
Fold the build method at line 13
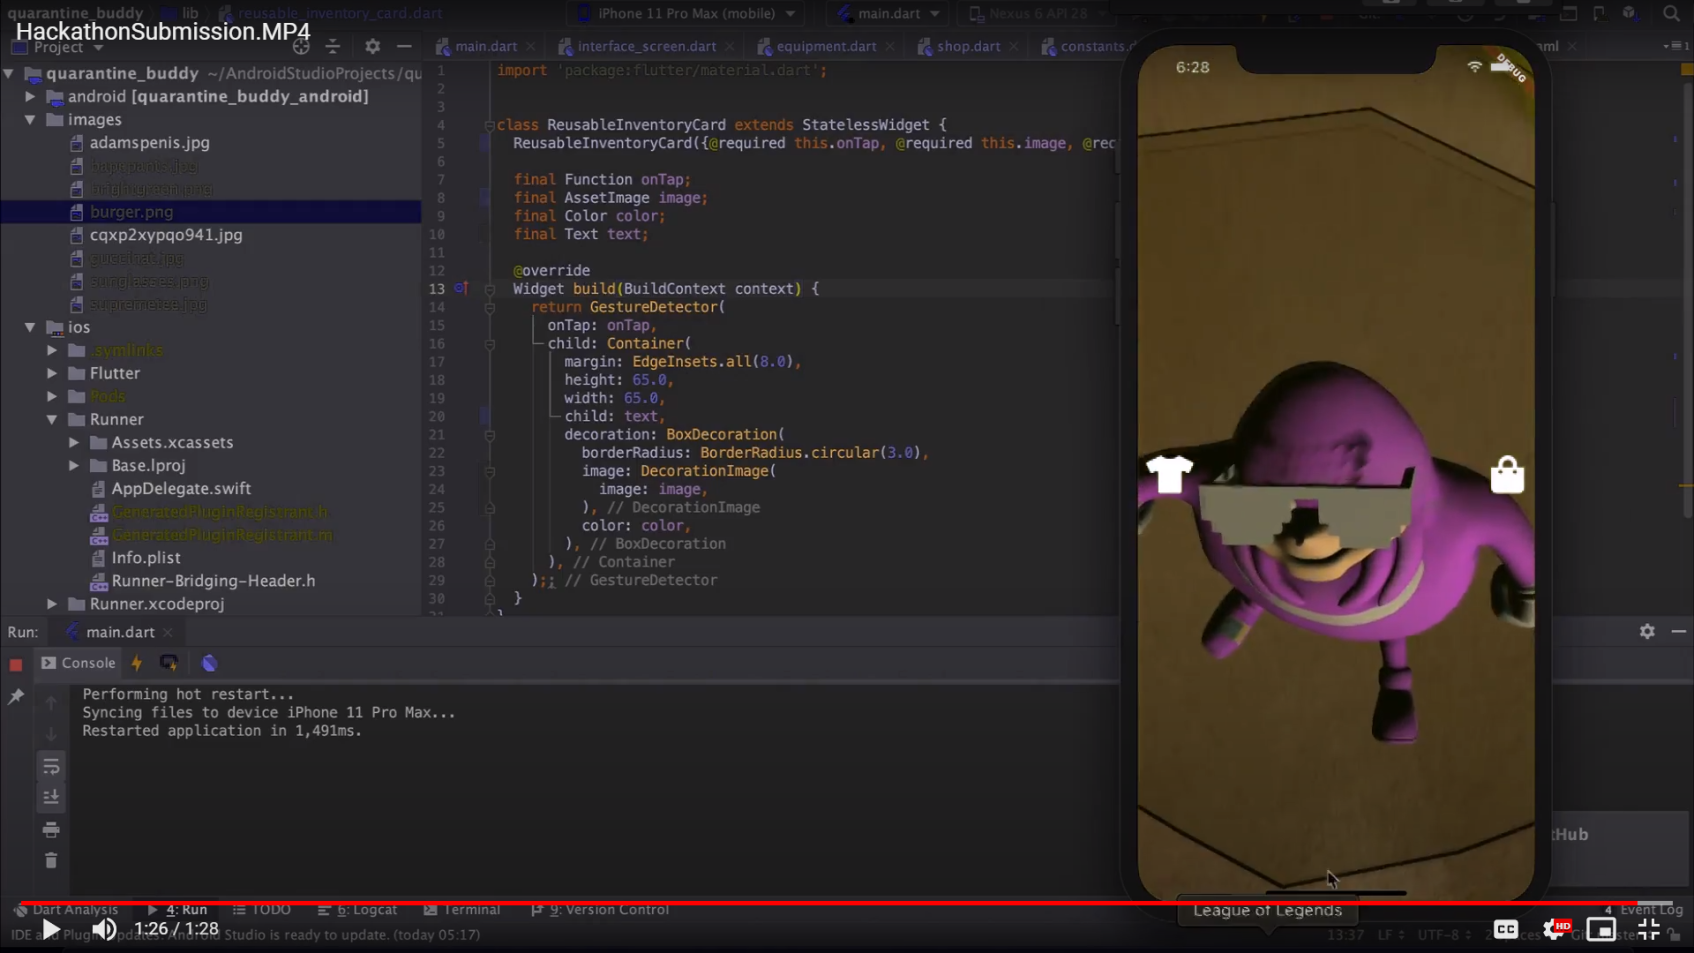coord(490,289)
